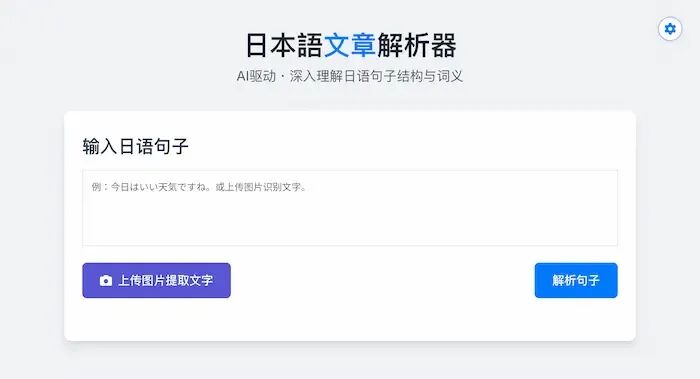
Task: Click the camera icon on upload button
Action: (106, 280)
